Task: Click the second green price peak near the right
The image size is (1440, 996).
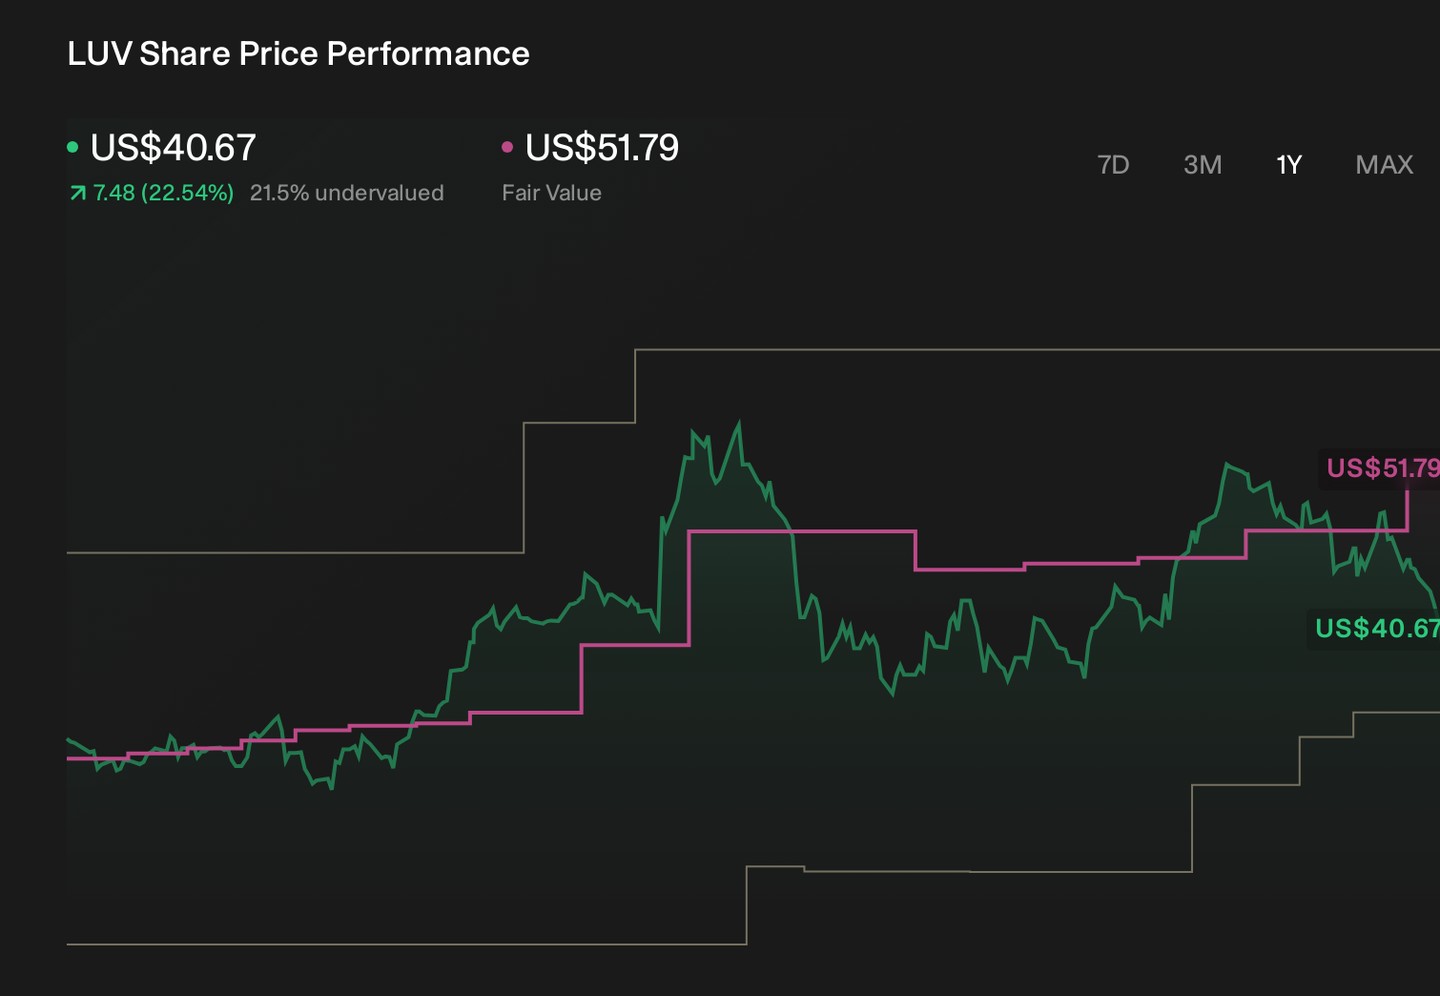Action: click(x=1227, y=465)
